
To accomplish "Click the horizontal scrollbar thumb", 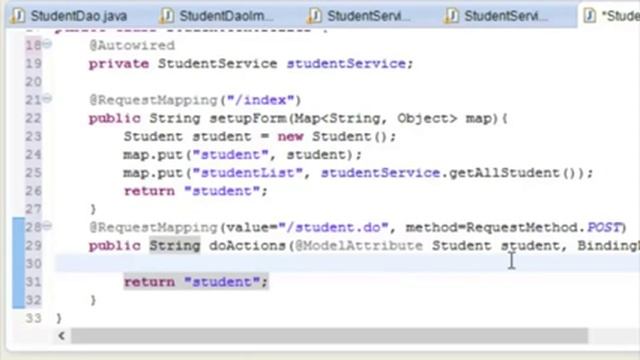I will coord(329,336).
